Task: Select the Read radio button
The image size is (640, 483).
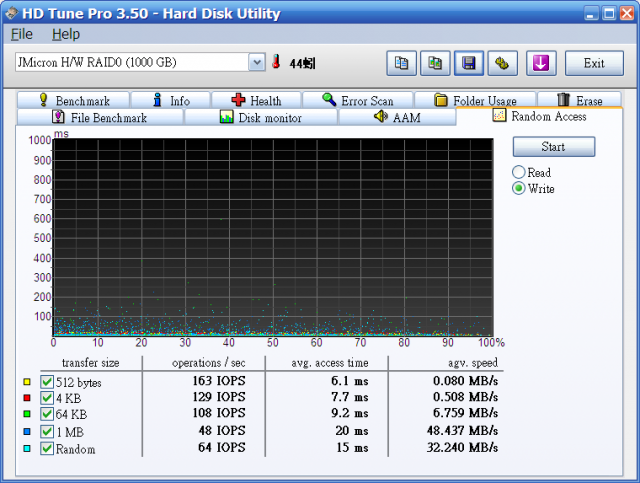Action: (518, 172)
